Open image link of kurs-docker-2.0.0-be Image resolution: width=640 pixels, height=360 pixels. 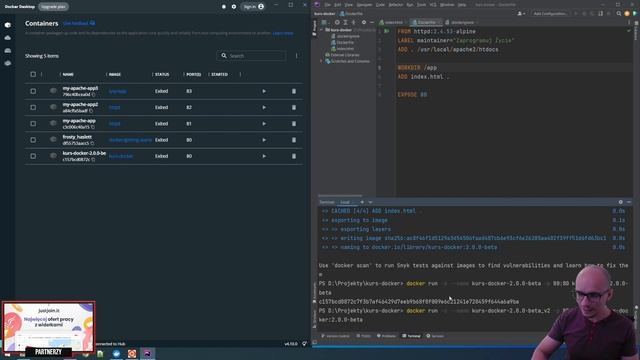coord(121,156)
